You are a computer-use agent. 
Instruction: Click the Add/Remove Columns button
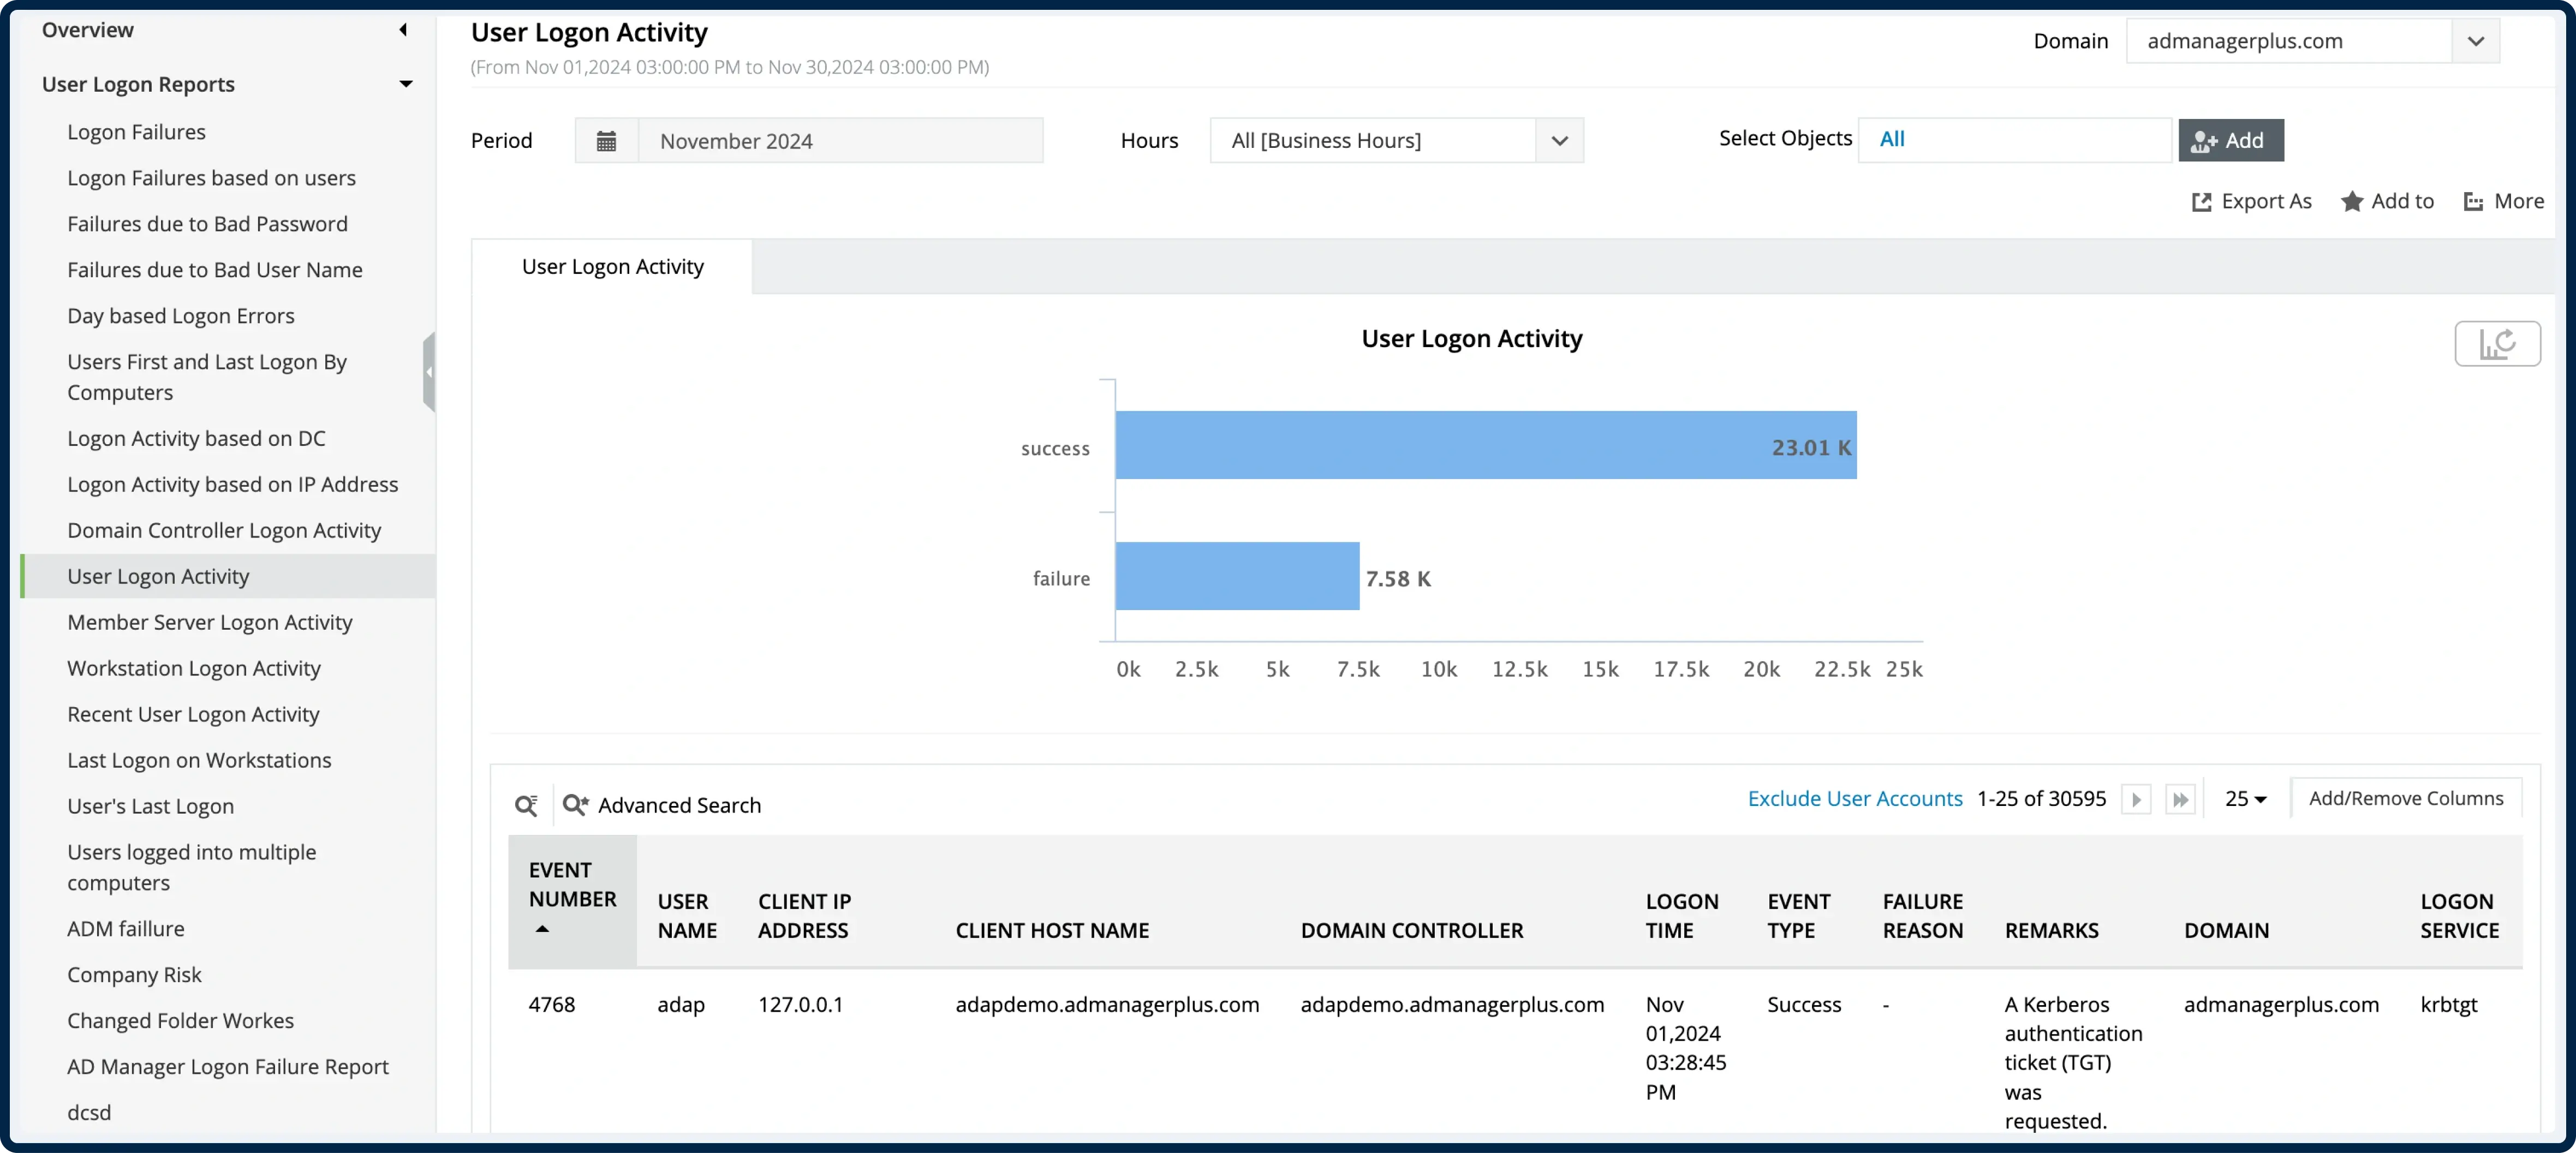pos(2405,798)
